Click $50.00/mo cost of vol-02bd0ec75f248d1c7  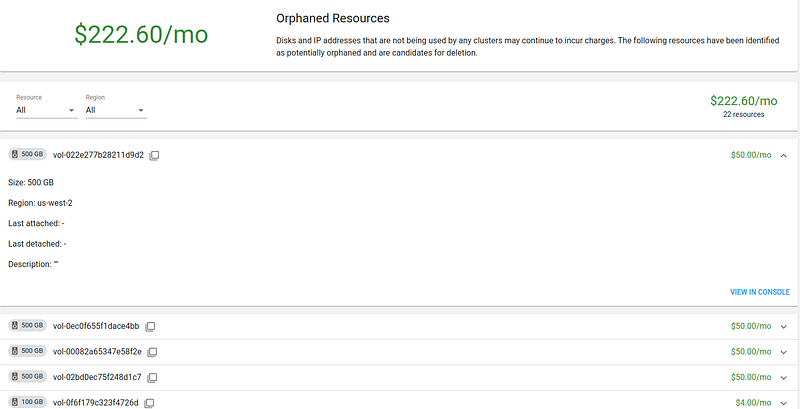(x=751, y=377)
